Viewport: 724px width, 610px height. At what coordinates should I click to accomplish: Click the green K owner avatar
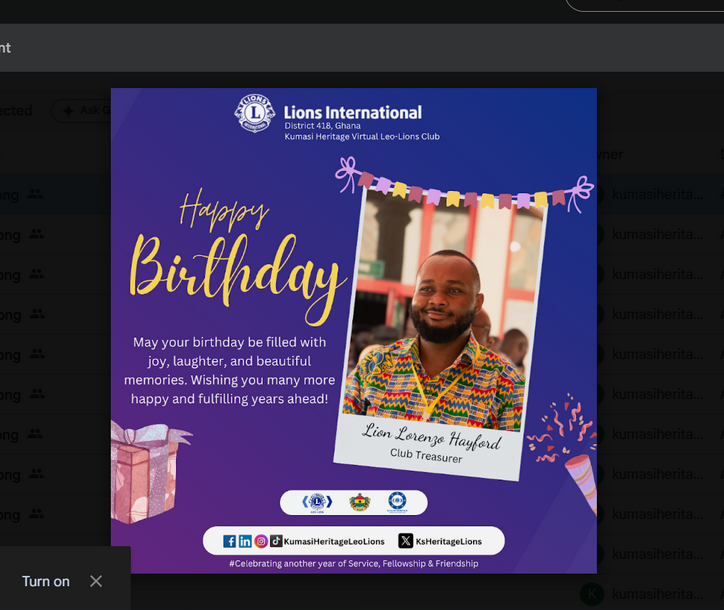point(592,594)
